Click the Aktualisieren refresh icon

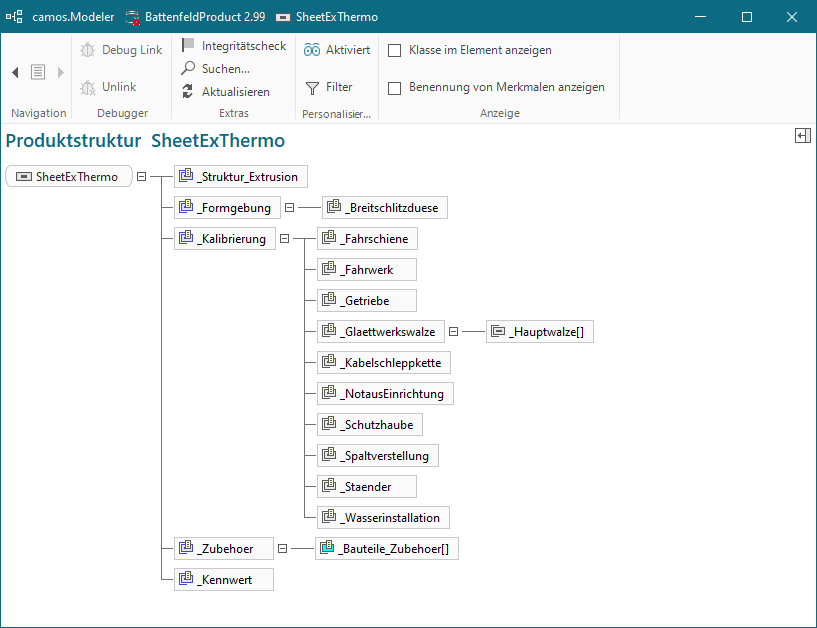tap(188, 92)
